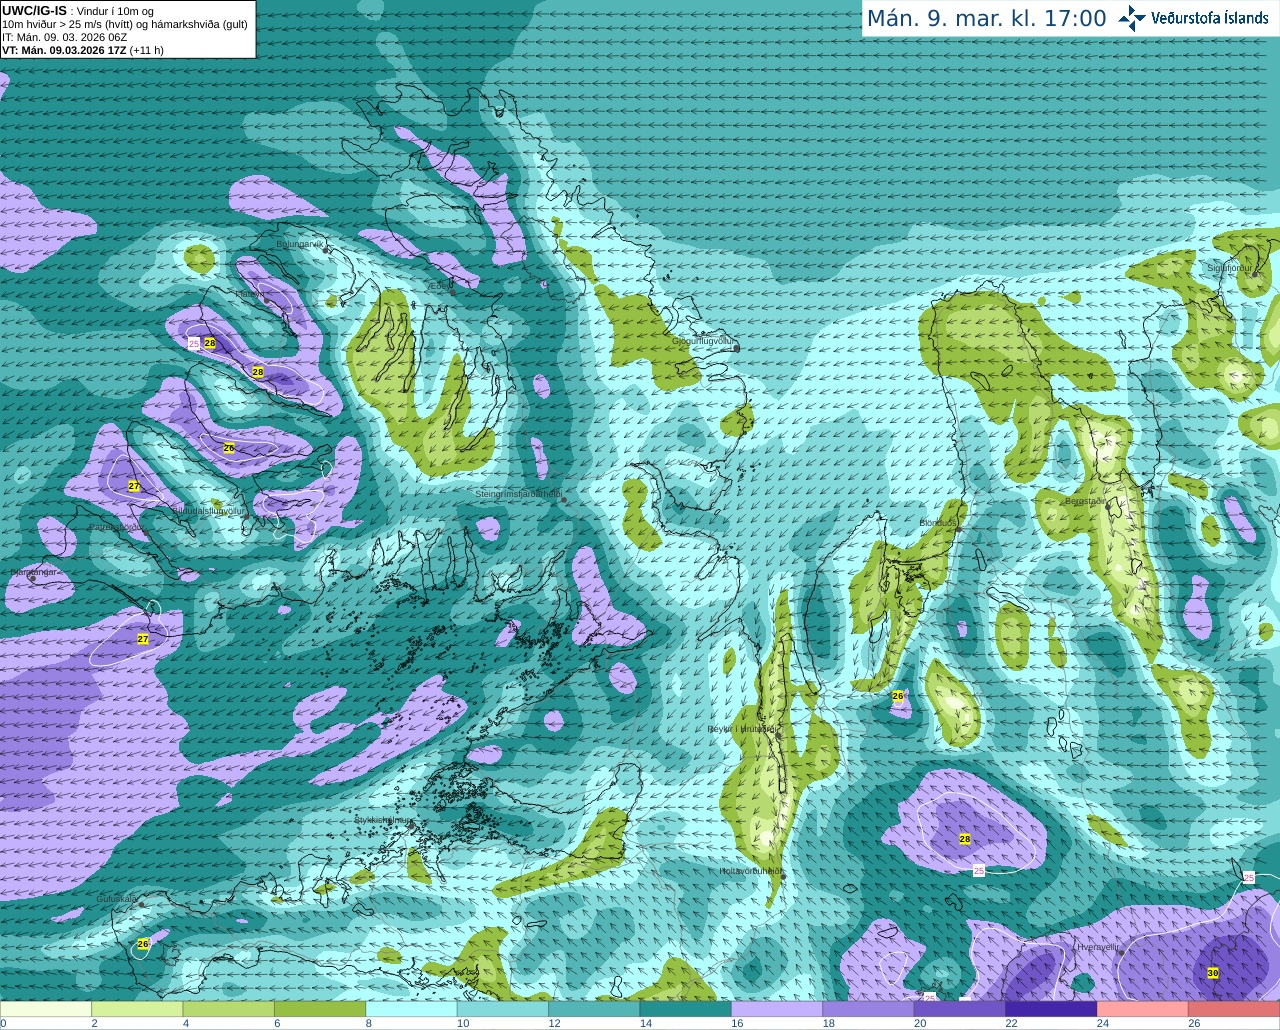Click the Steingrímsfjarðarheiði station label

pos(517,494)
